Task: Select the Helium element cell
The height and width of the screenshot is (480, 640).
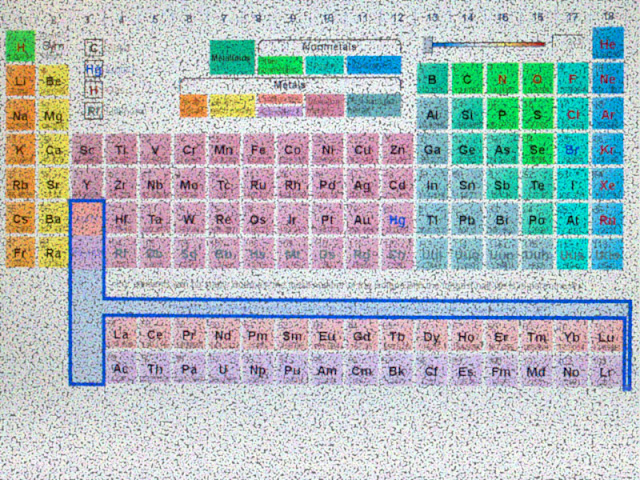Action: tap(608, 44)
